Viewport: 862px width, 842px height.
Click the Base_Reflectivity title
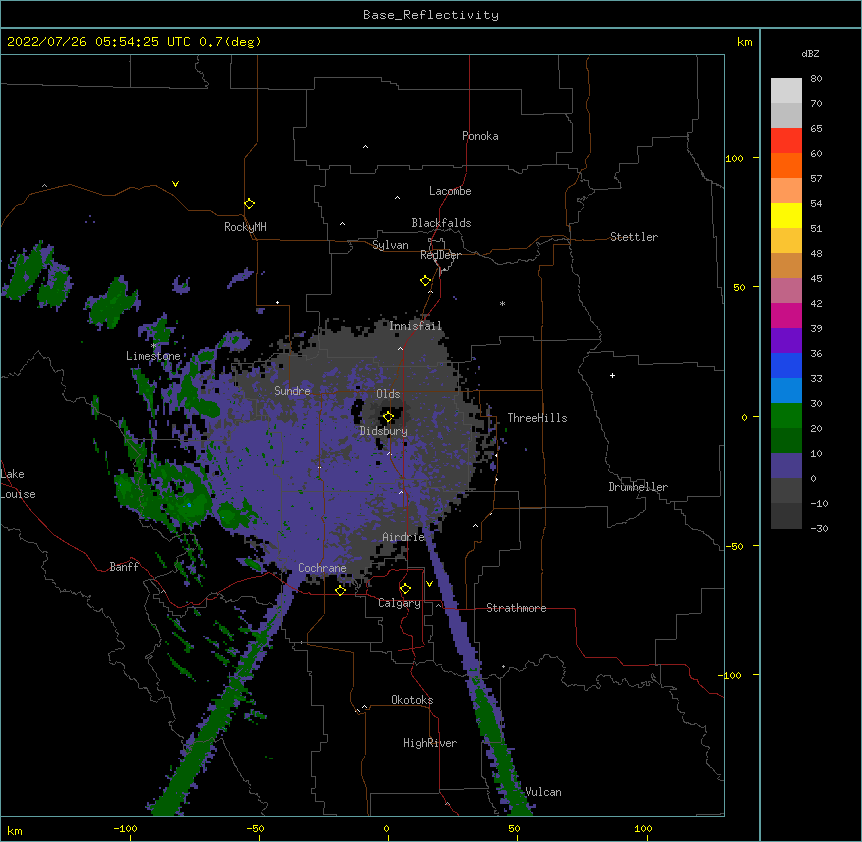pos(431,15)
